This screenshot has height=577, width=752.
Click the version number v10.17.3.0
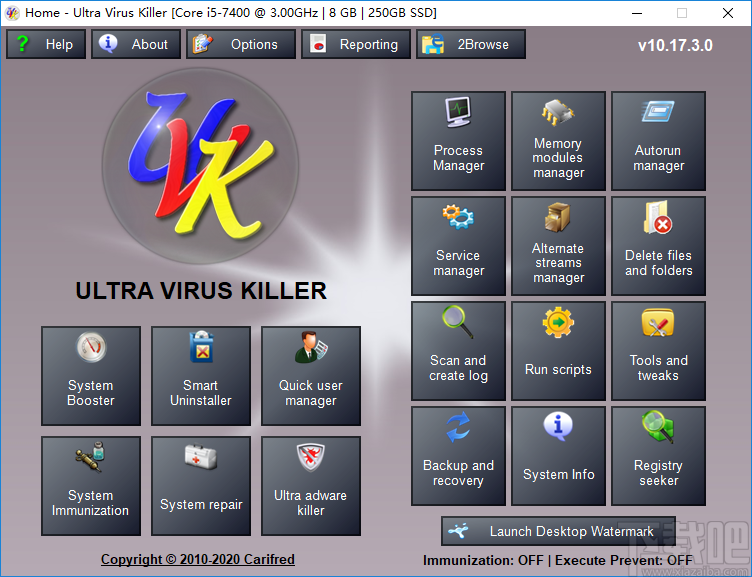coord(675,46)
